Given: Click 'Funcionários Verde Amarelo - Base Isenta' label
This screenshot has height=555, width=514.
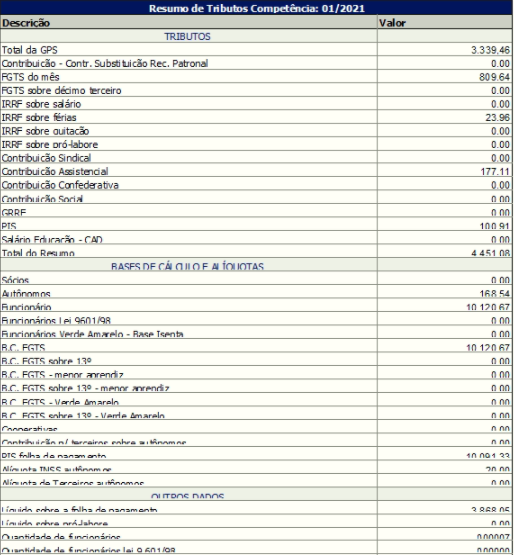Looking at the screenshot, I should point(92,334).
